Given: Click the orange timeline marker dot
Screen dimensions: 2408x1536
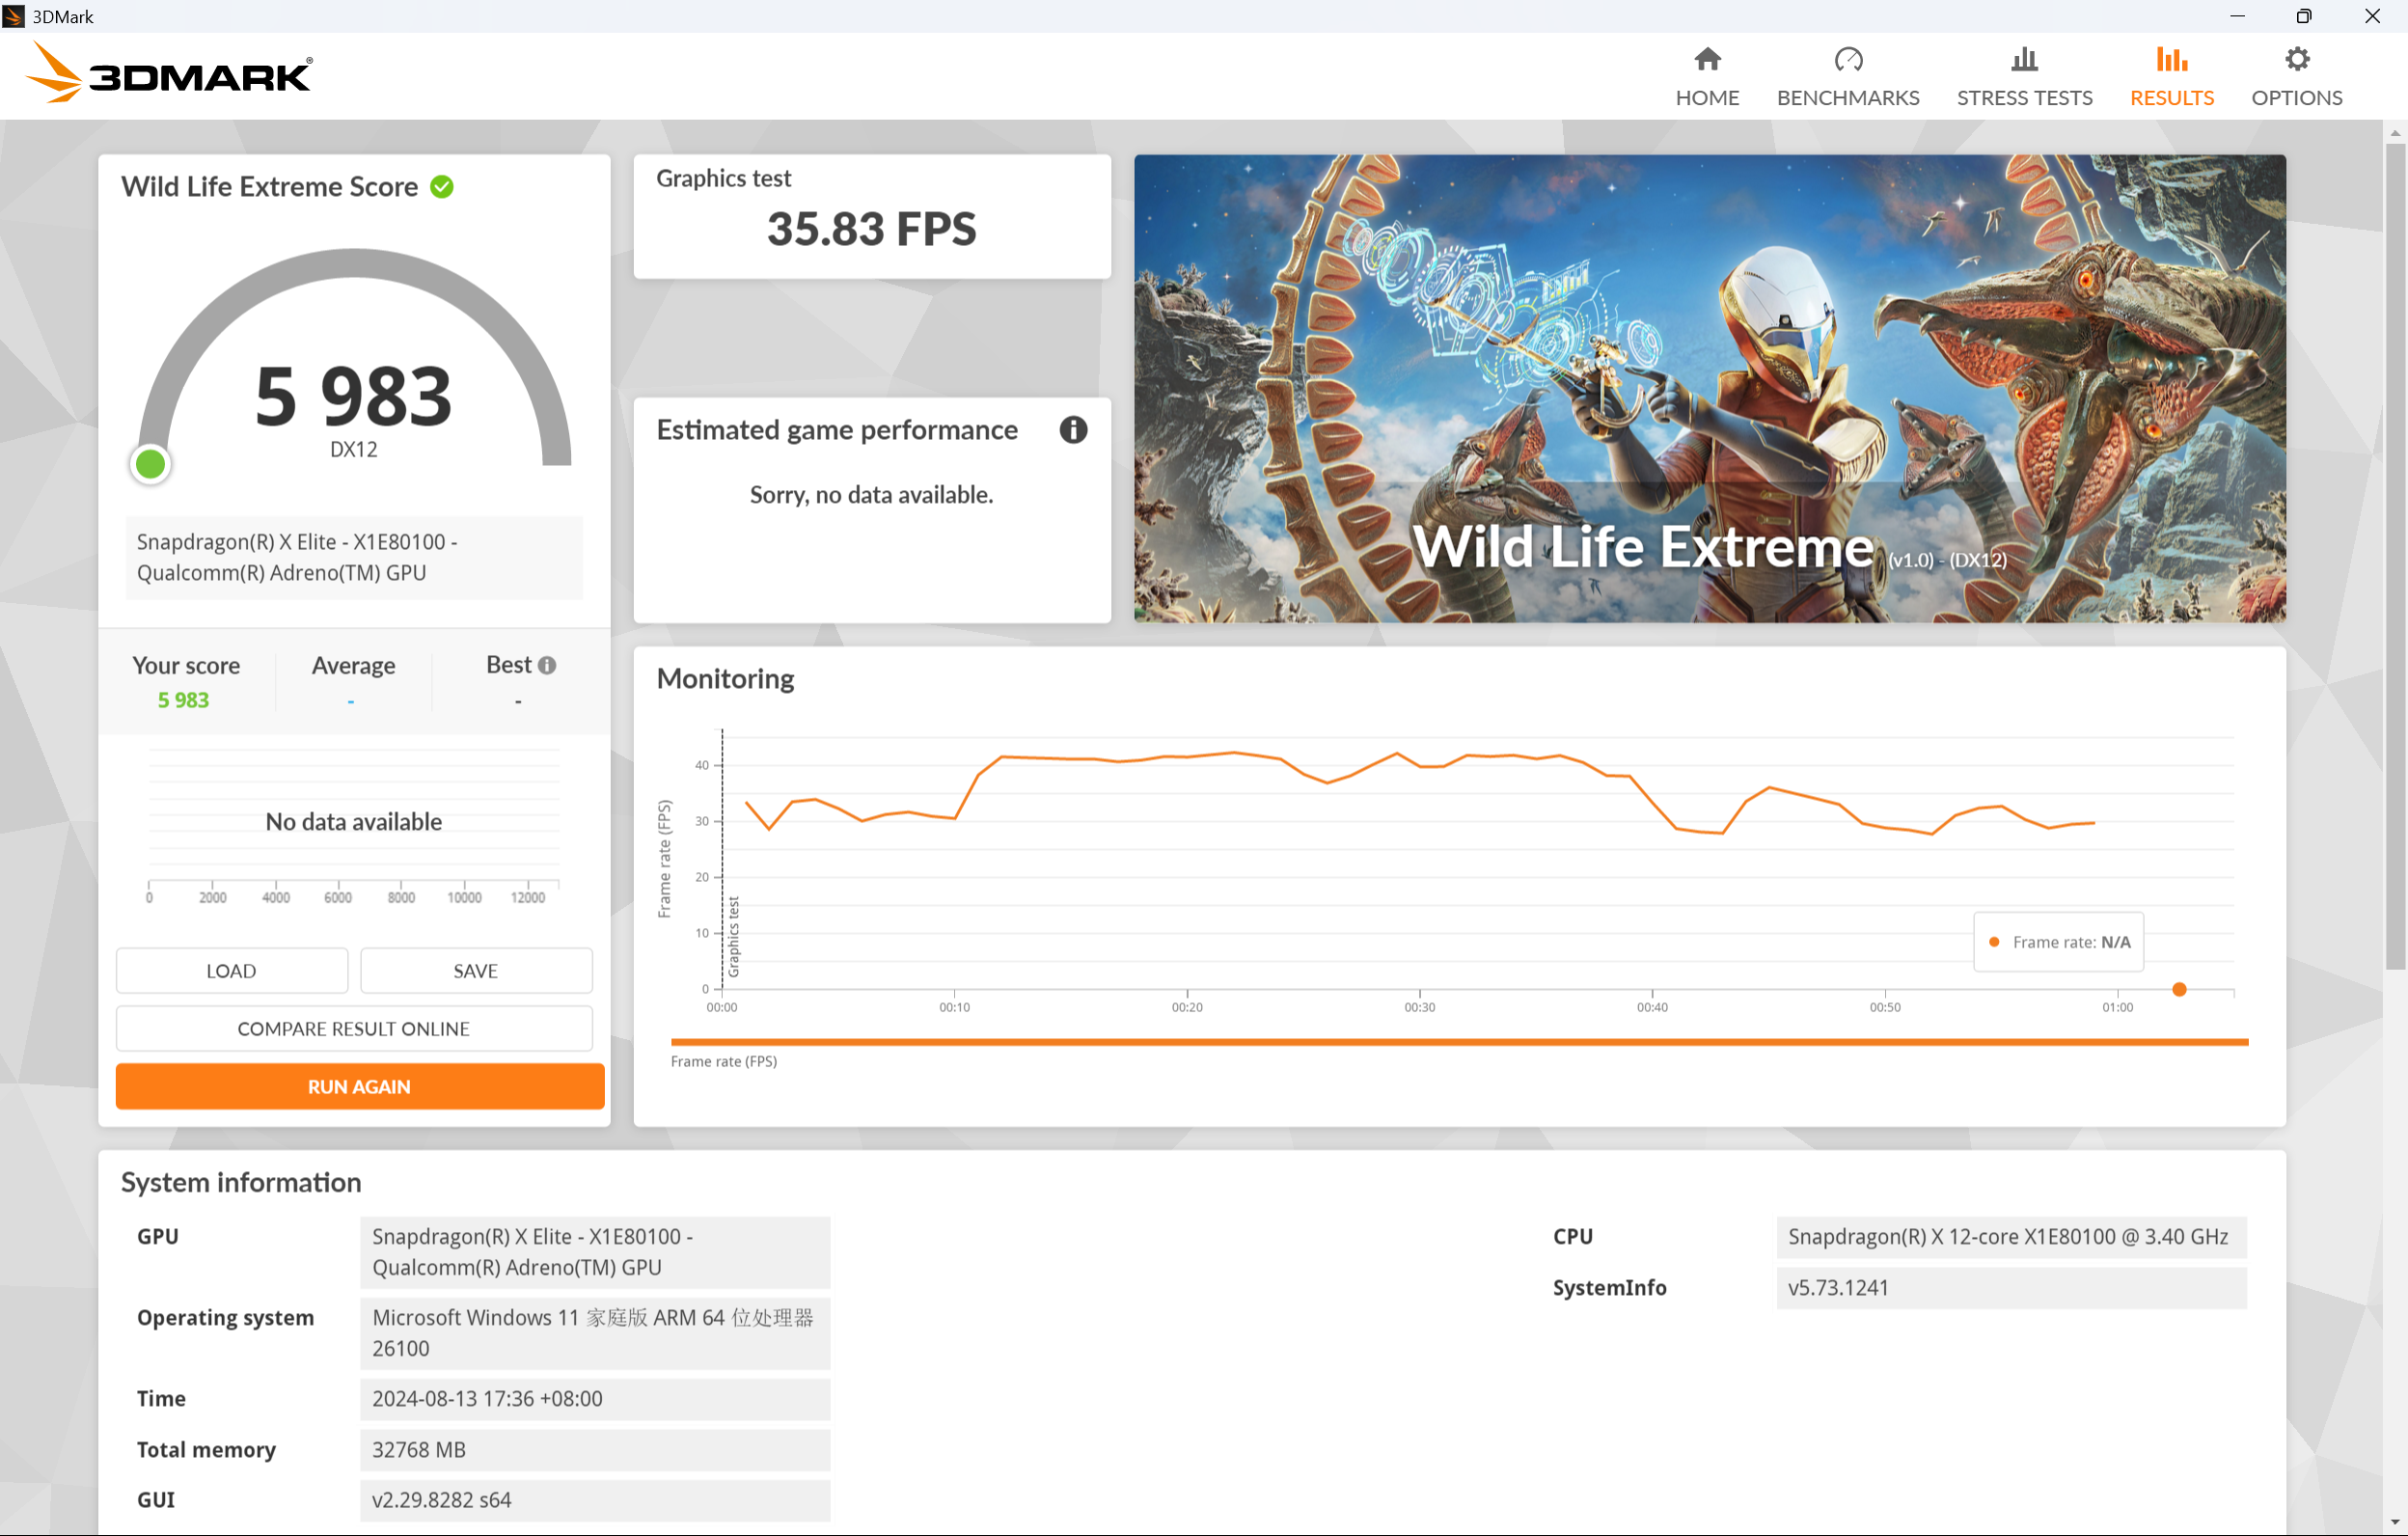Looking at the screenshot, I should tap(2179, 989).
